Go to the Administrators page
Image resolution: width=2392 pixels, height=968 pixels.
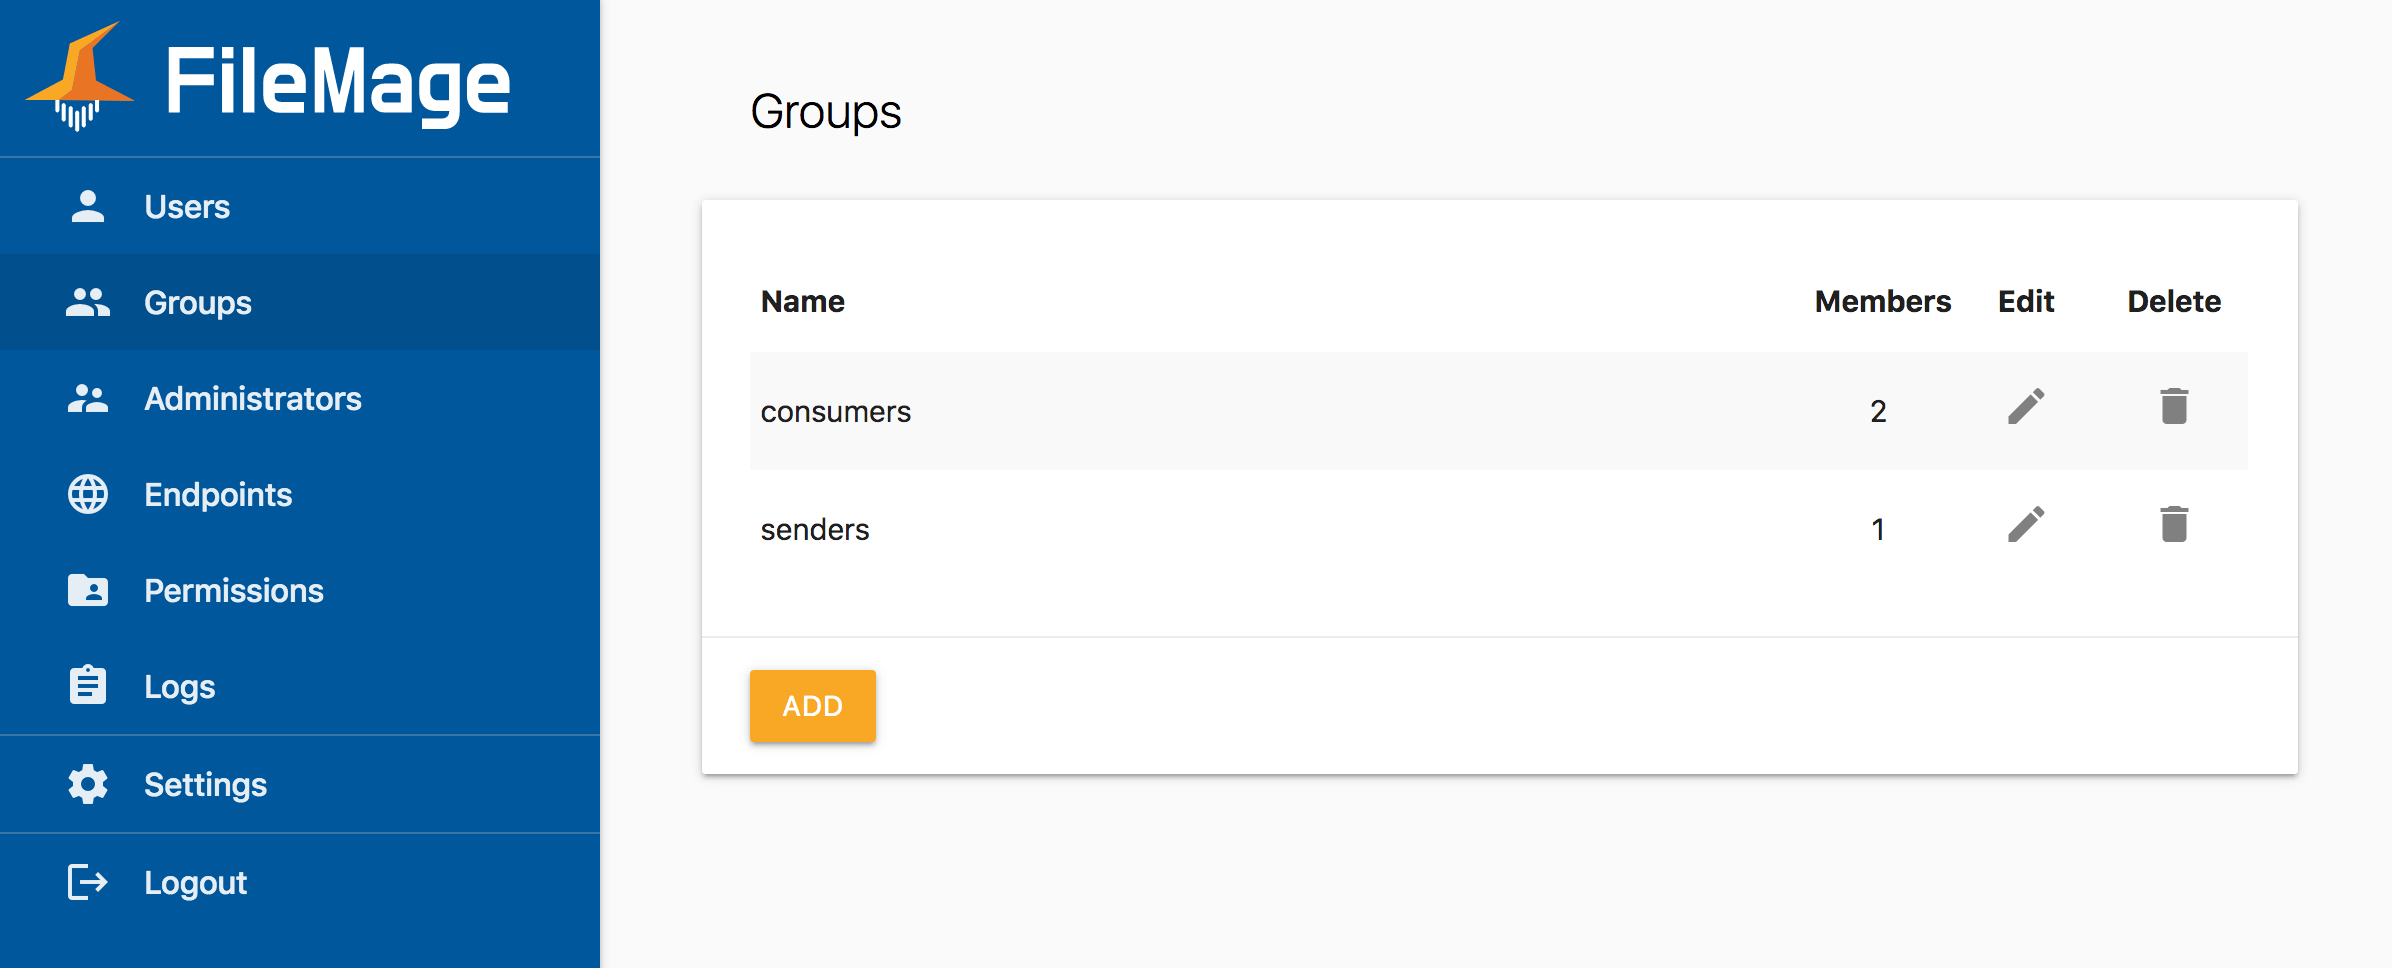point(252,398)
